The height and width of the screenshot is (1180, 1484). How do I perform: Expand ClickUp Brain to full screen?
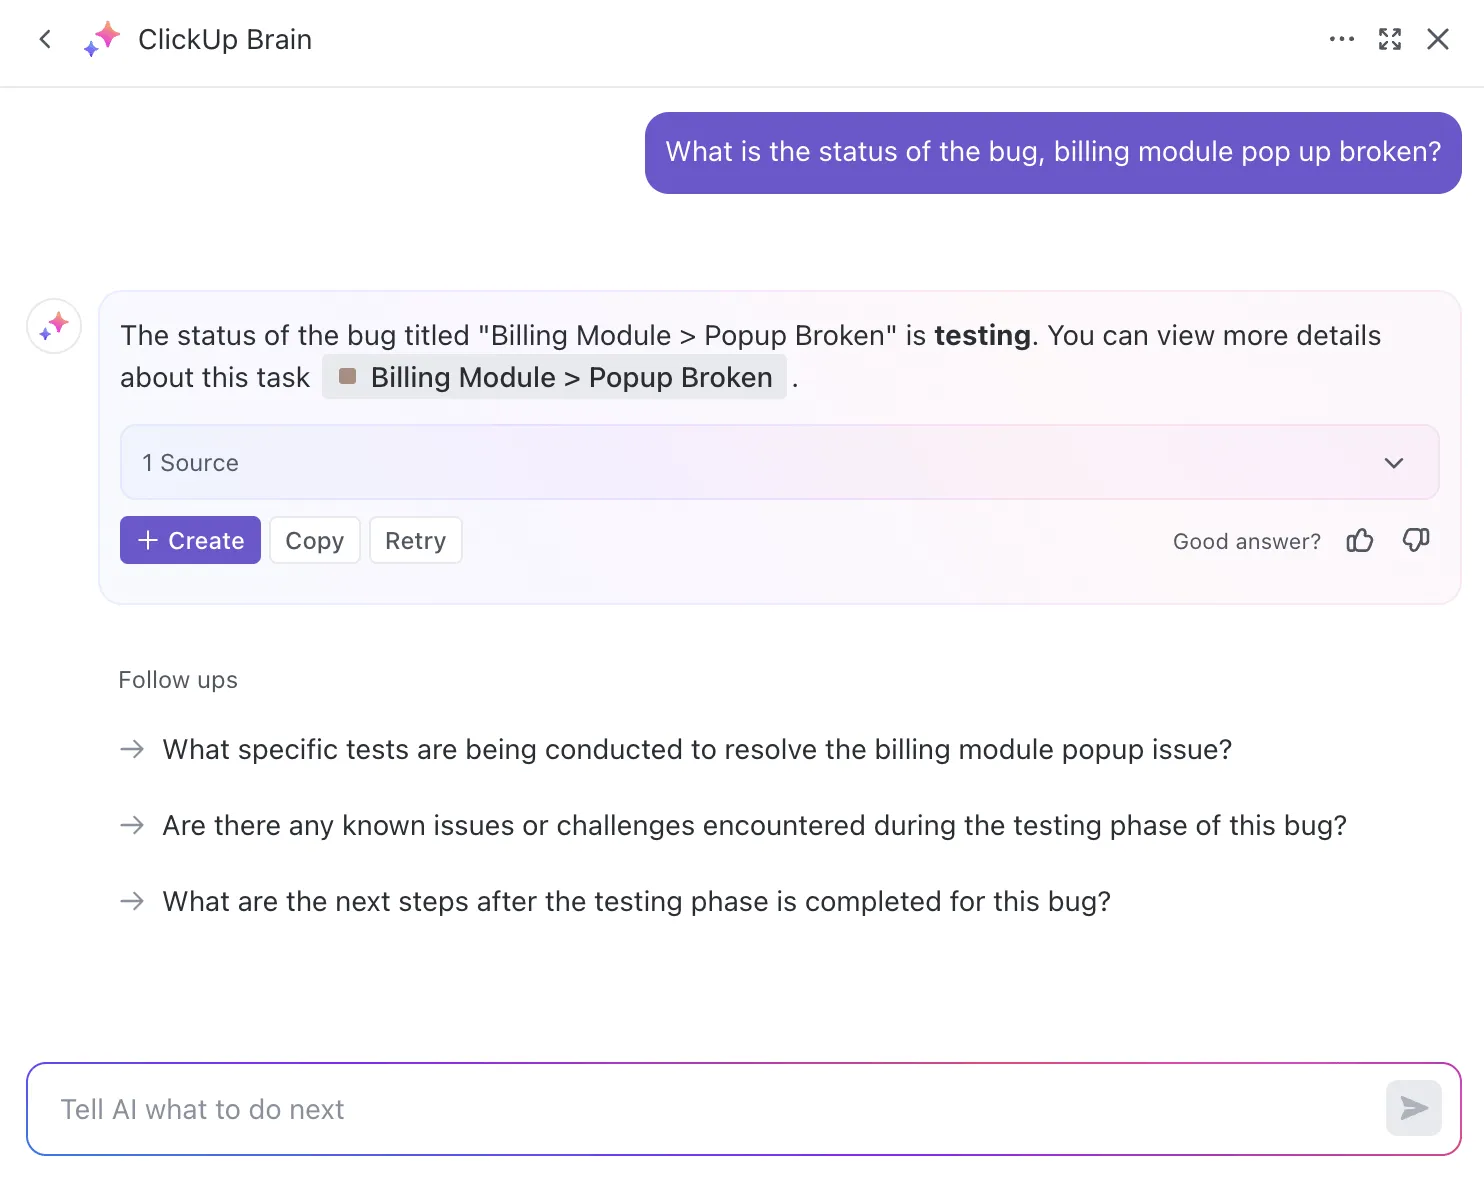click(1390, 39)
